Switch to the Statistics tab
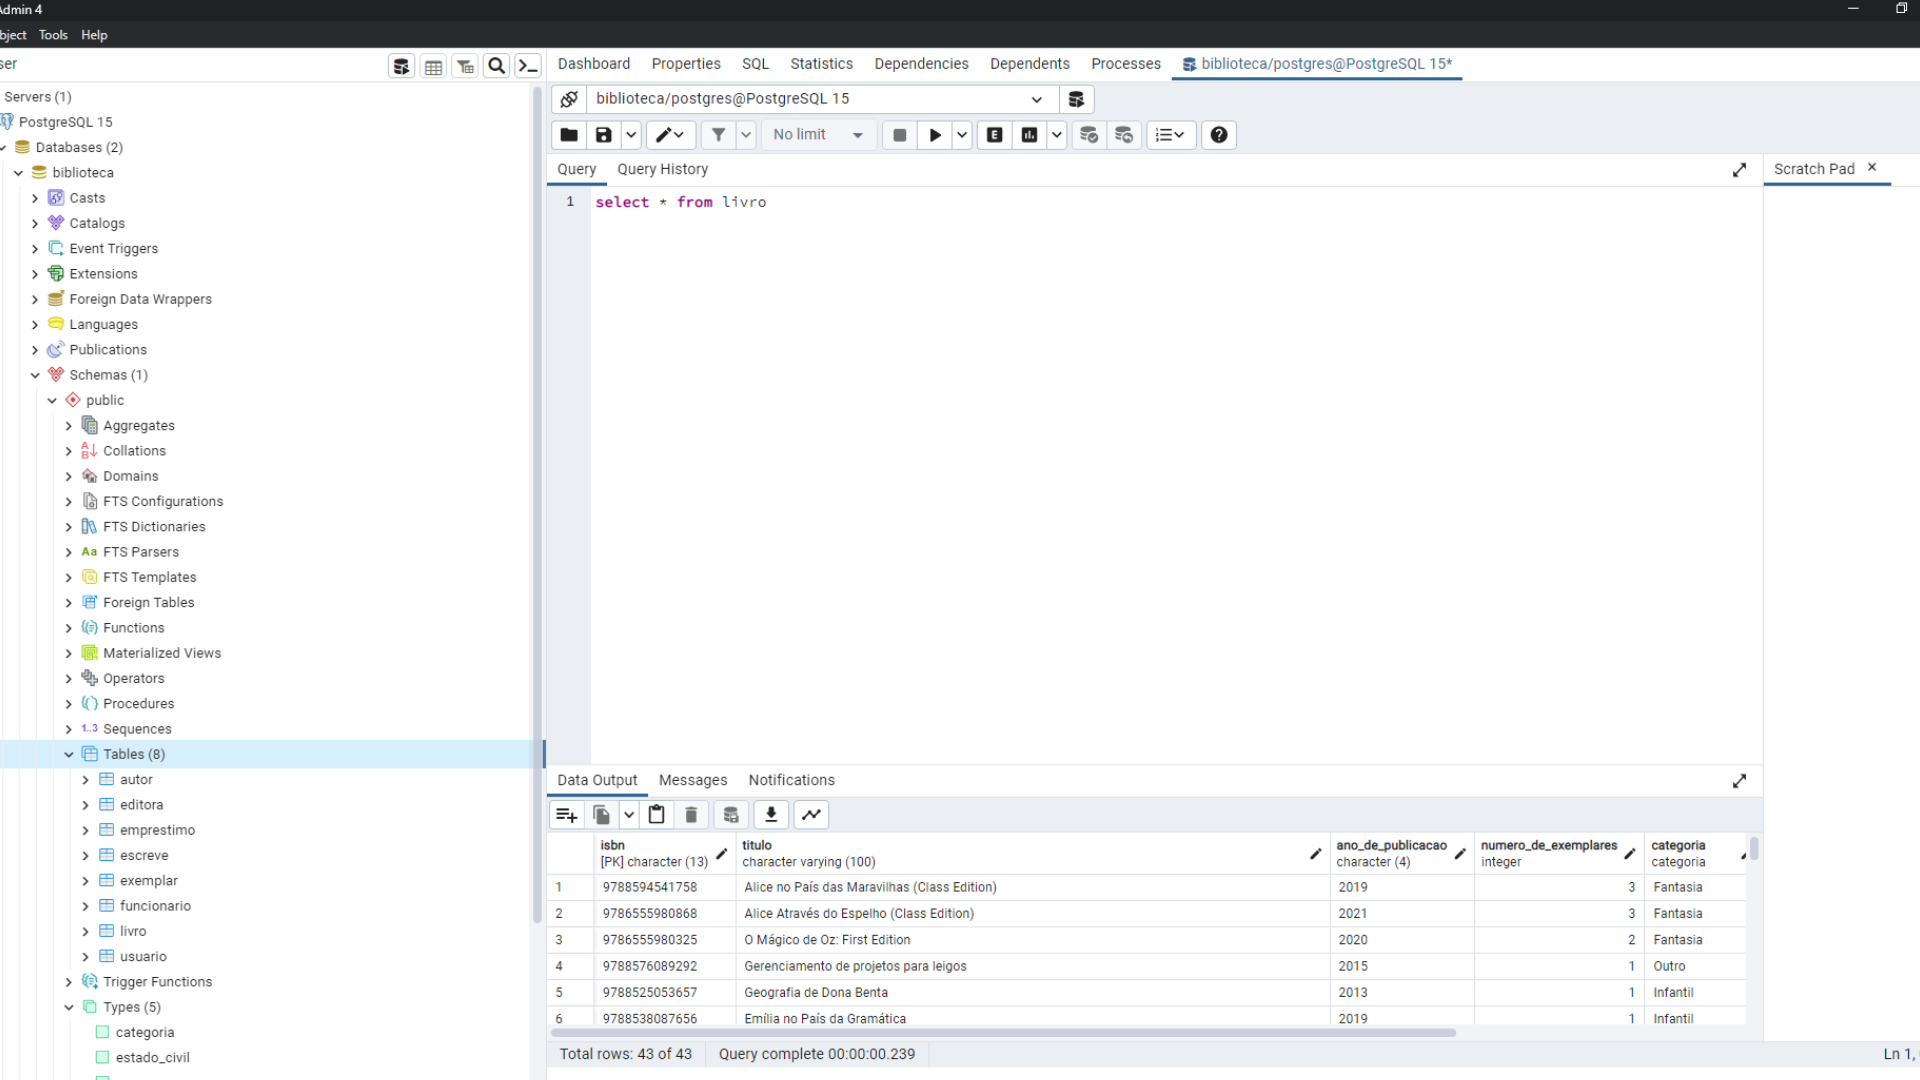The height and width of the screenshot is (1080, 1920). point(821,64)
